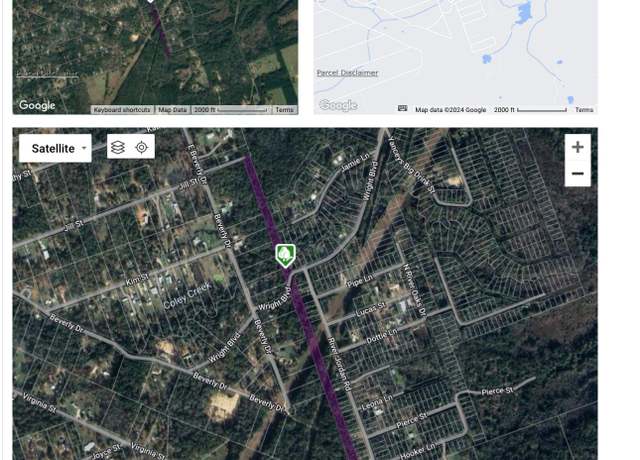Zoom out with the minus button
Image resolution: width=640 pixels, height=460 pixels.
point(578,173)
